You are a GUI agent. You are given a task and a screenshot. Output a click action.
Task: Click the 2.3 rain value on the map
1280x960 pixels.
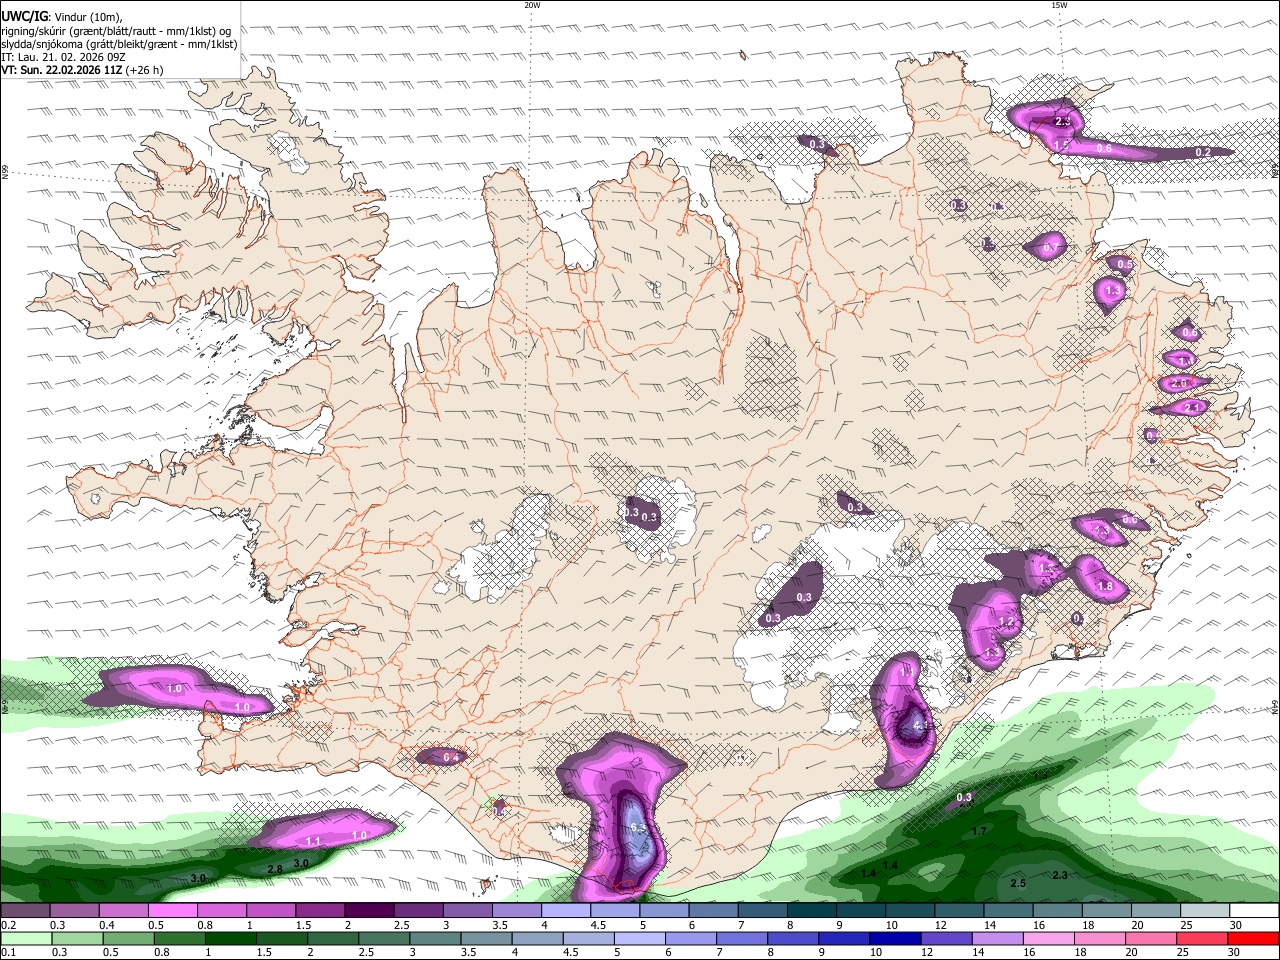(x=1060, y=875)
